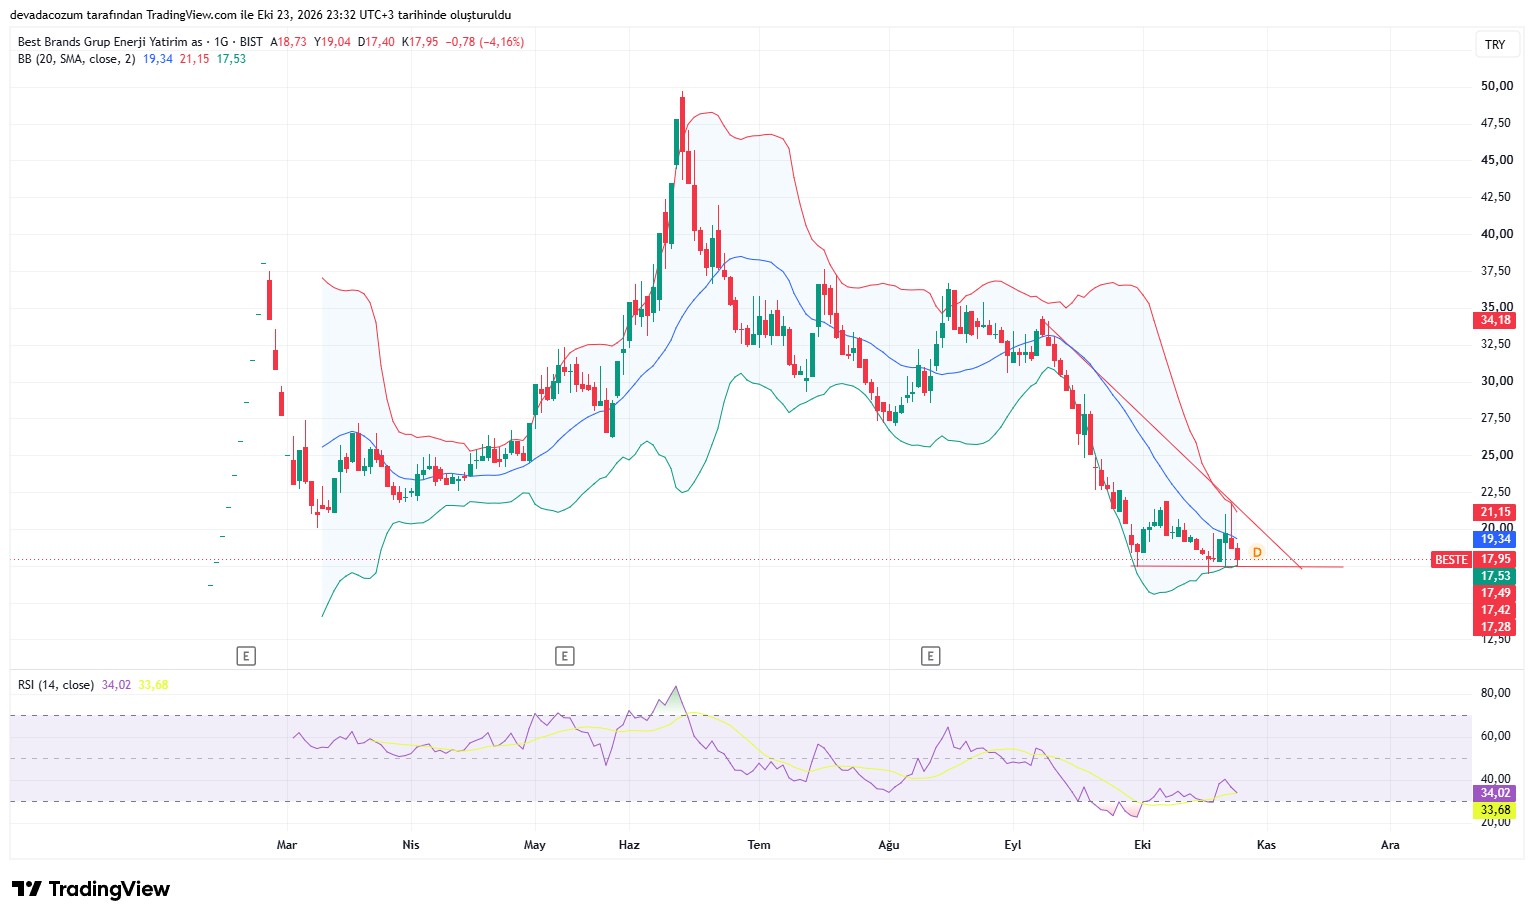Screen dimensions: 1534x919
Task: Click the Eki label on time axis
Action: [x=1143, y=845]
